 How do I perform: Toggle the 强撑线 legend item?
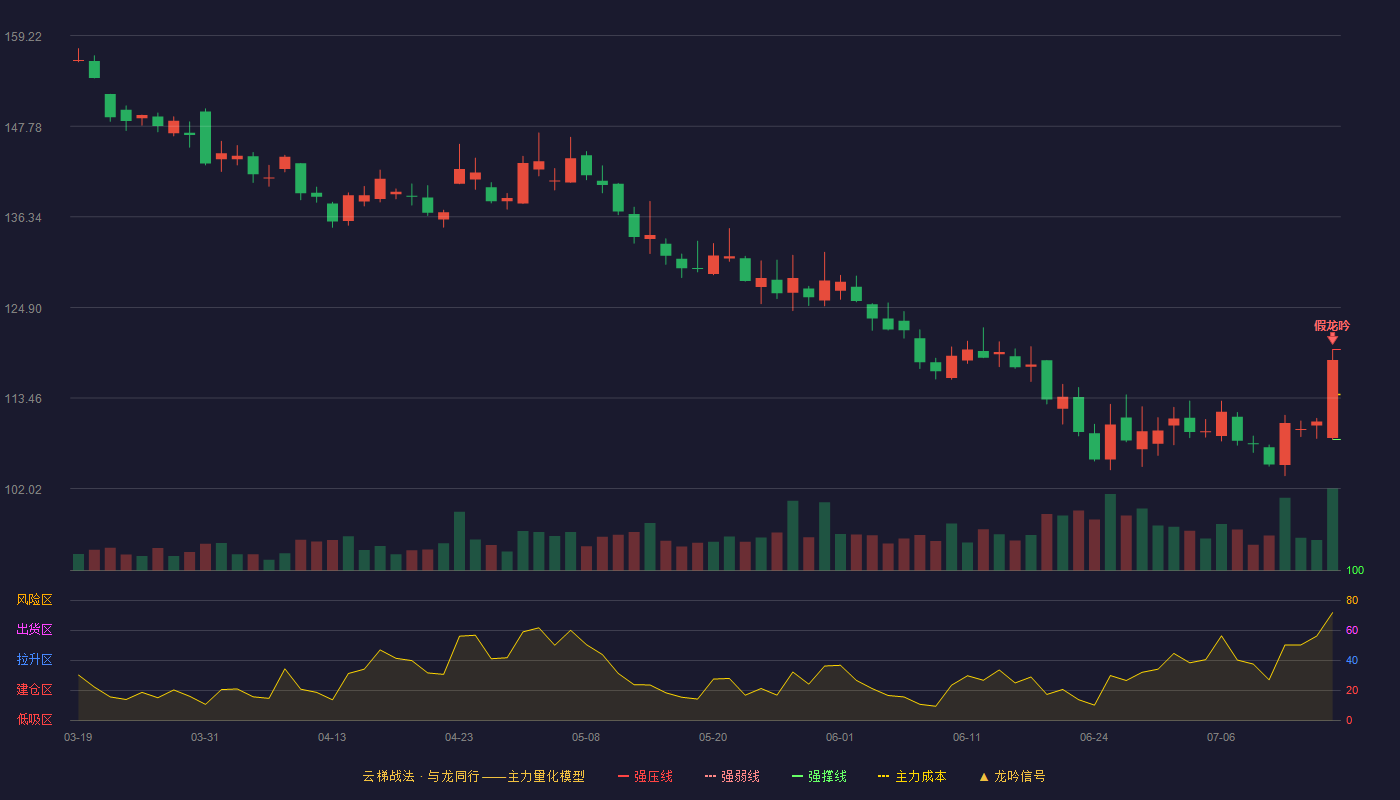pyautogui.click(x=819, y=776)
